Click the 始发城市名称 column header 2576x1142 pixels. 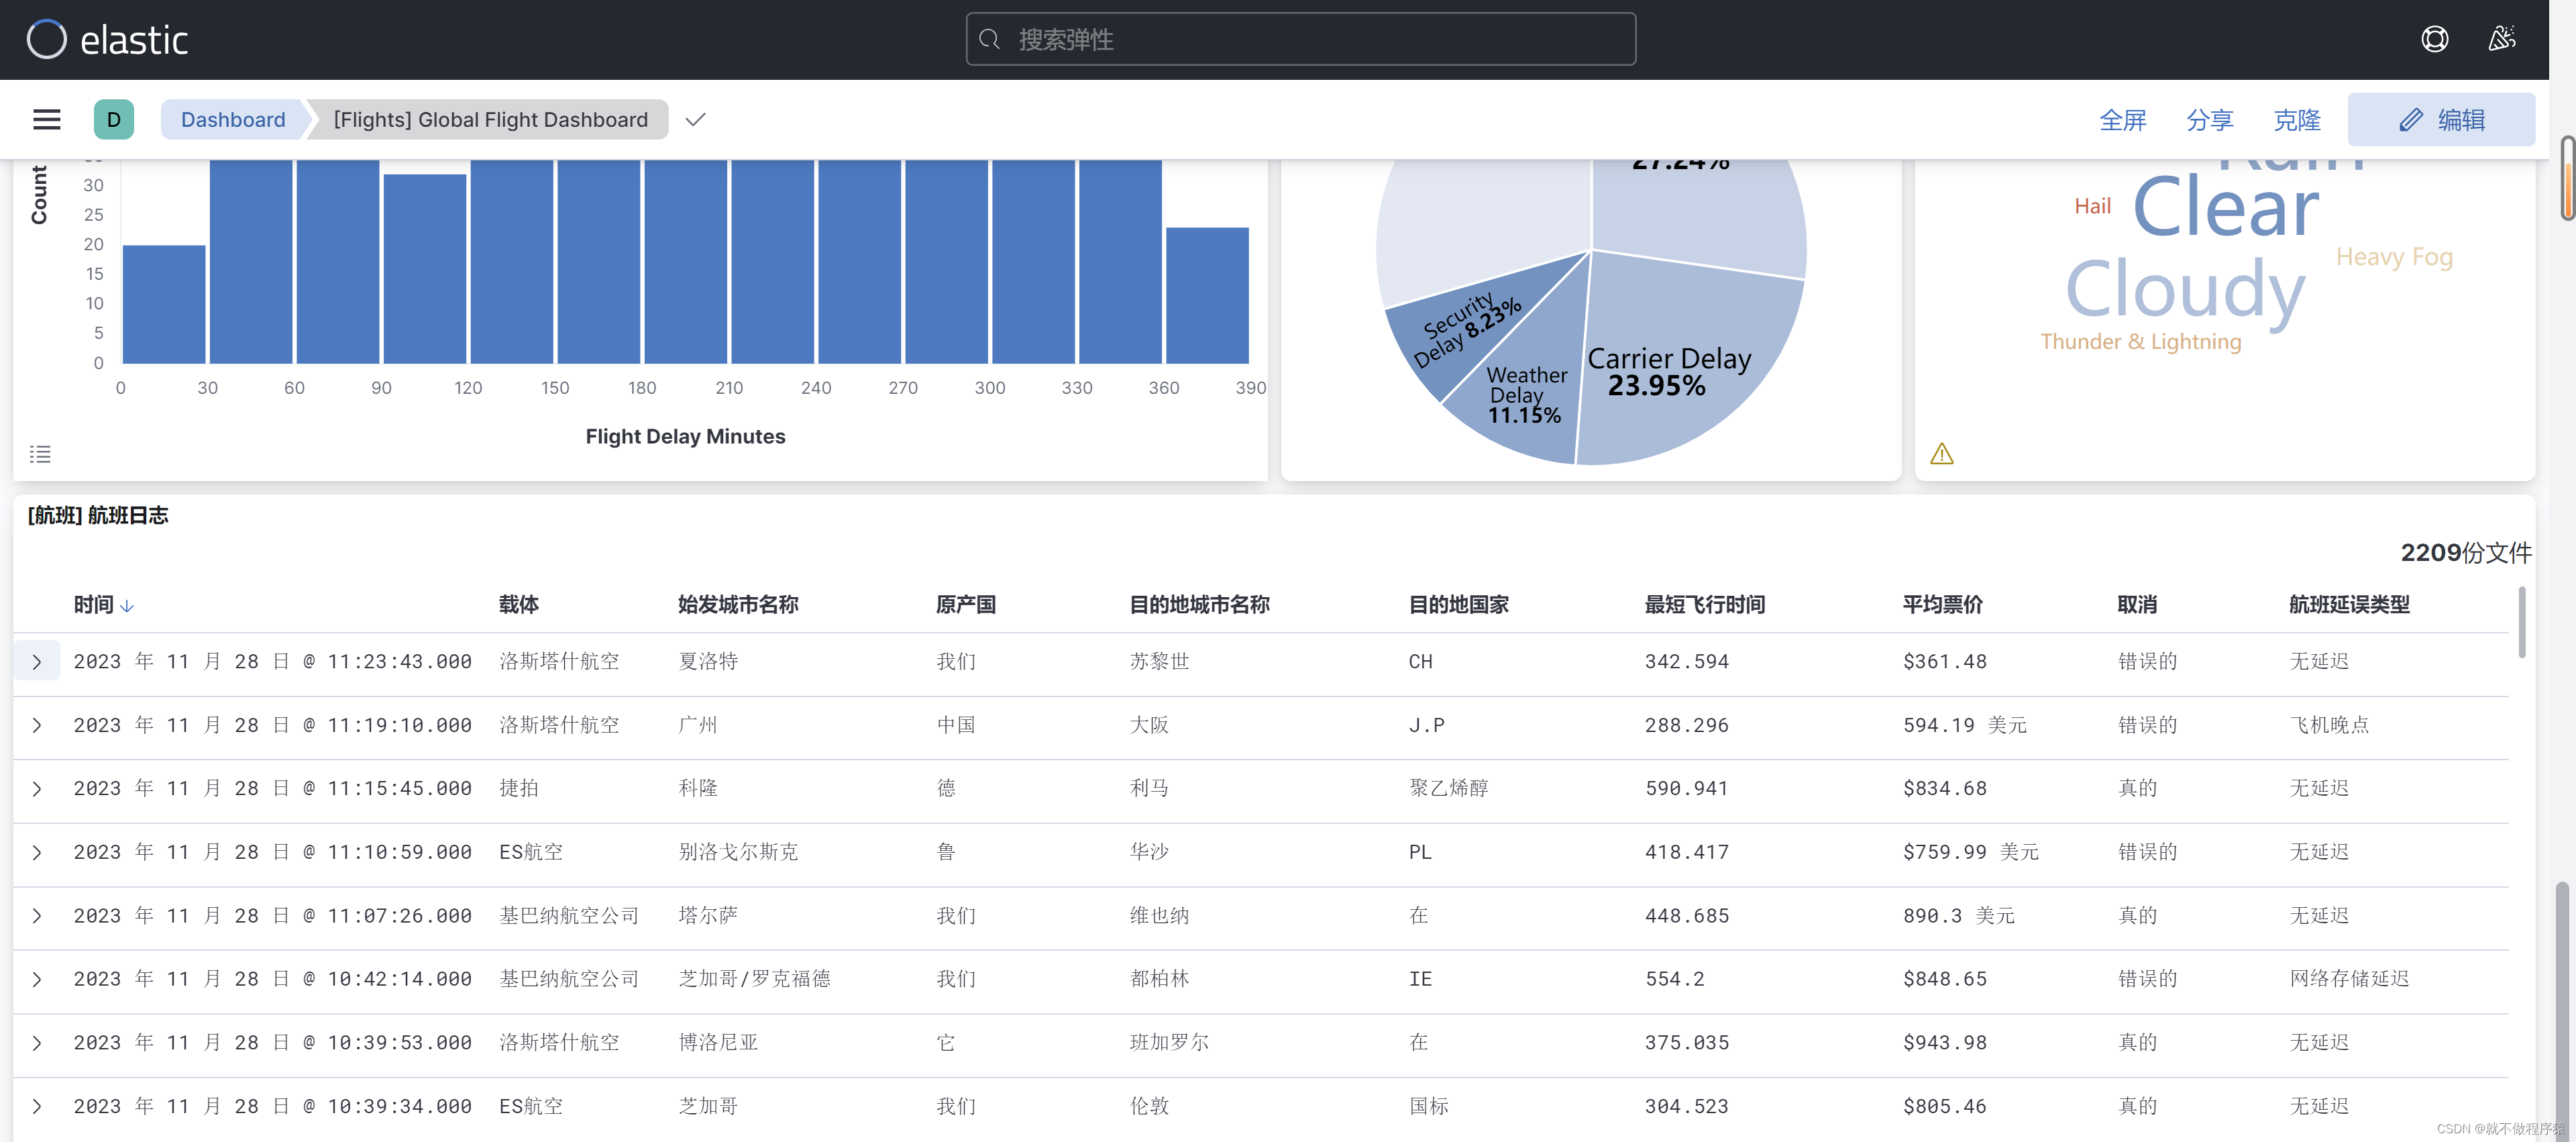[x=738, y=605]
